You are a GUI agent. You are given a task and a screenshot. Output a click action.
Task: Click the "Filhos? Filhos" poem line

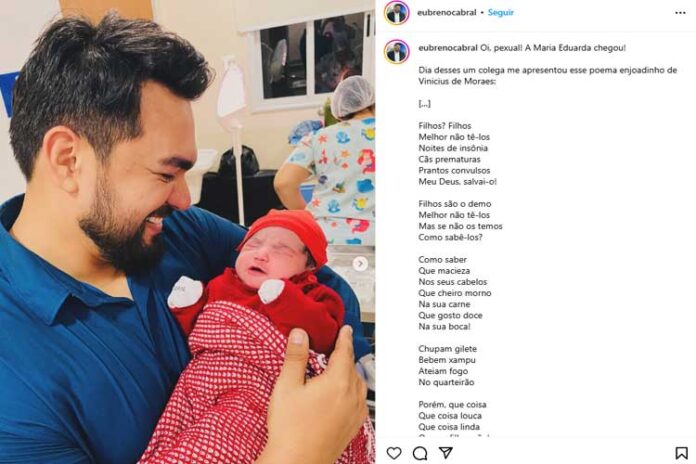pos(445,126)
